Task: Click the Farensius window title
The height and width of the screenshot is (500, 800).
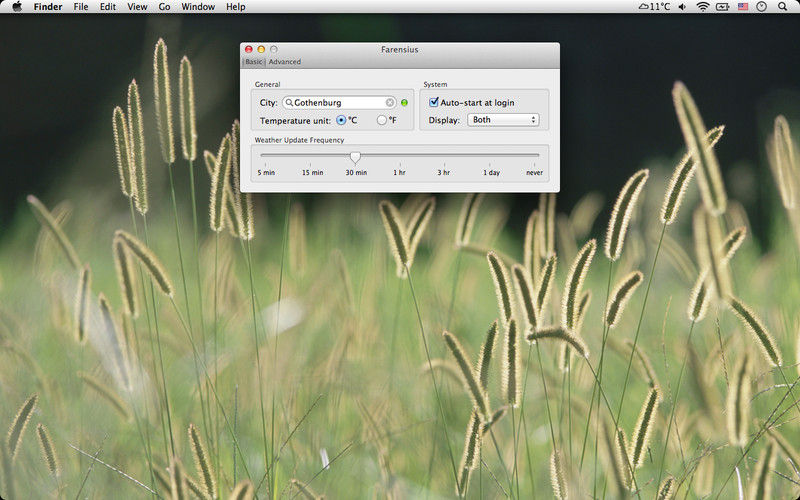Action: click(x=399, y=49)
